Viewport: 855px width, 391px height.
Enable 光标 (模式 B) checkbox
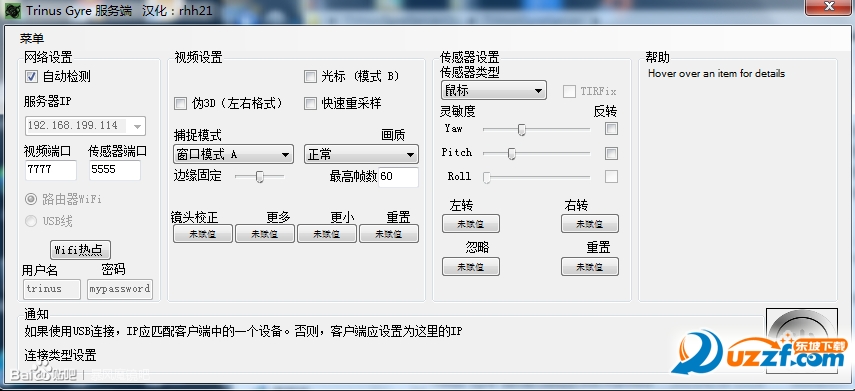pos(310,76)
